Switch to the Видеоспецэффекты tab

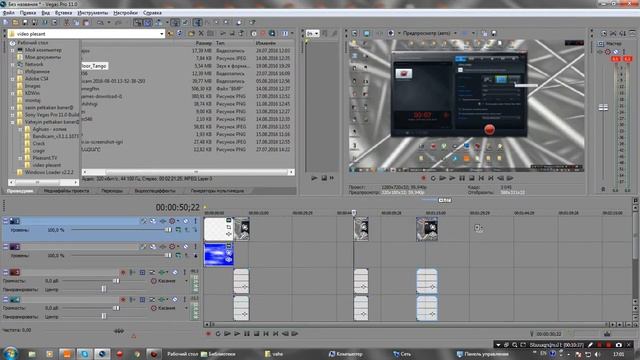(155, 191)
